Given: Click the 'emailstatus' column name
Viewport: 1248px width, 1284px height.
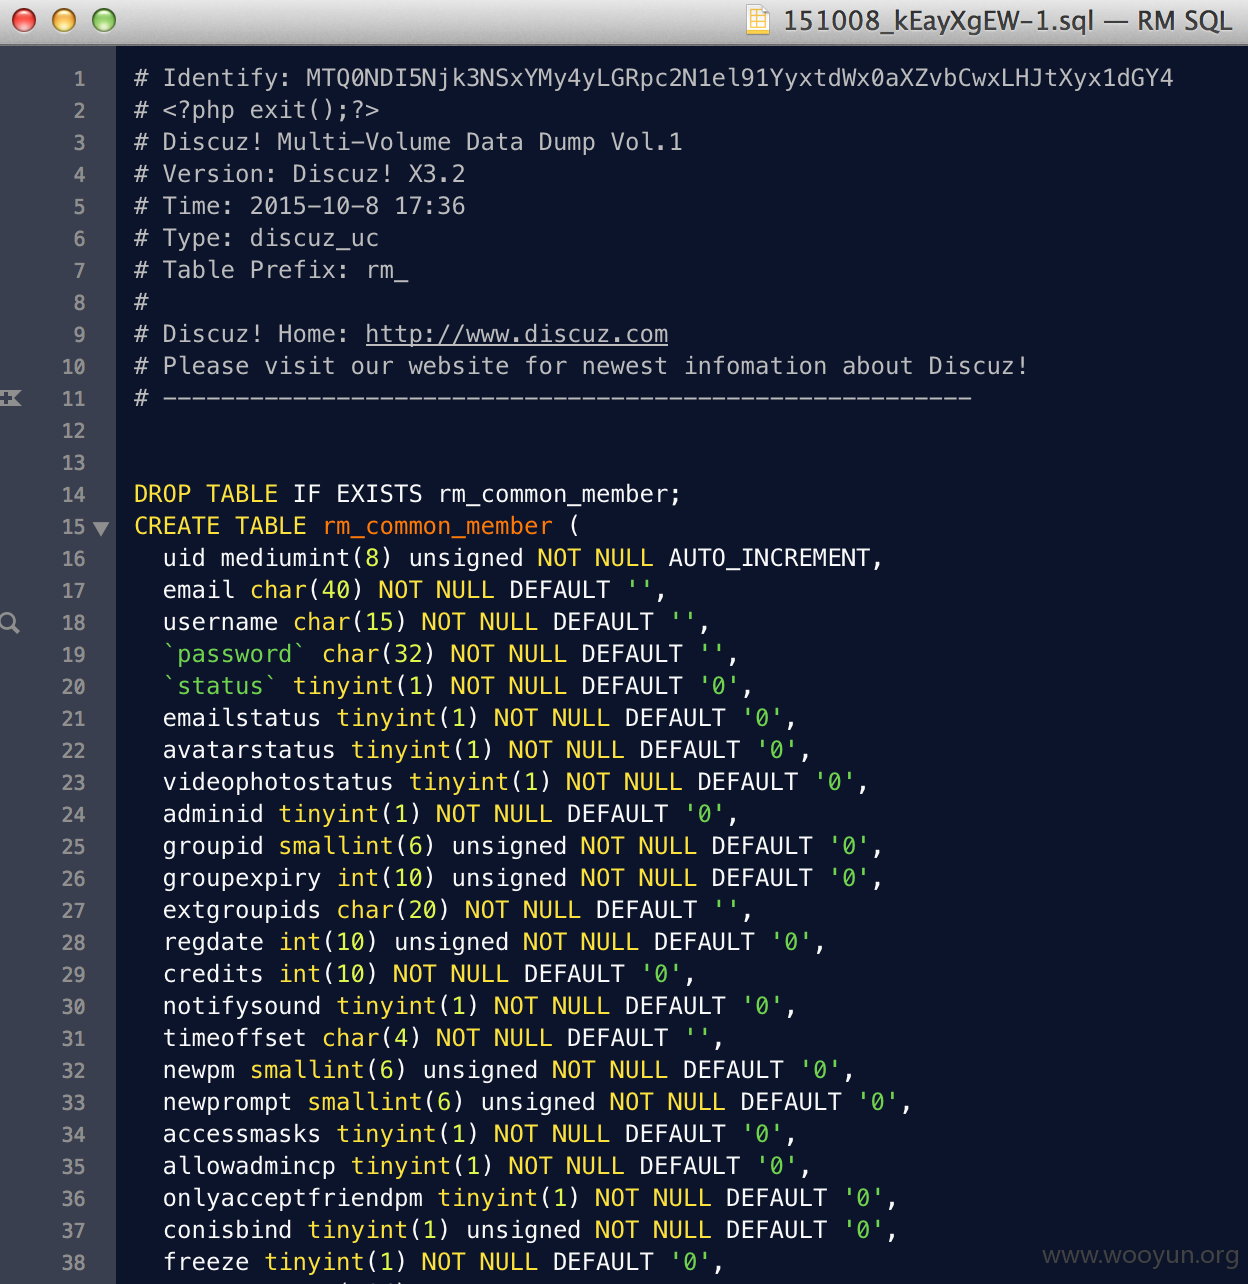Looking at the screenshot, I should pos(242,718).
